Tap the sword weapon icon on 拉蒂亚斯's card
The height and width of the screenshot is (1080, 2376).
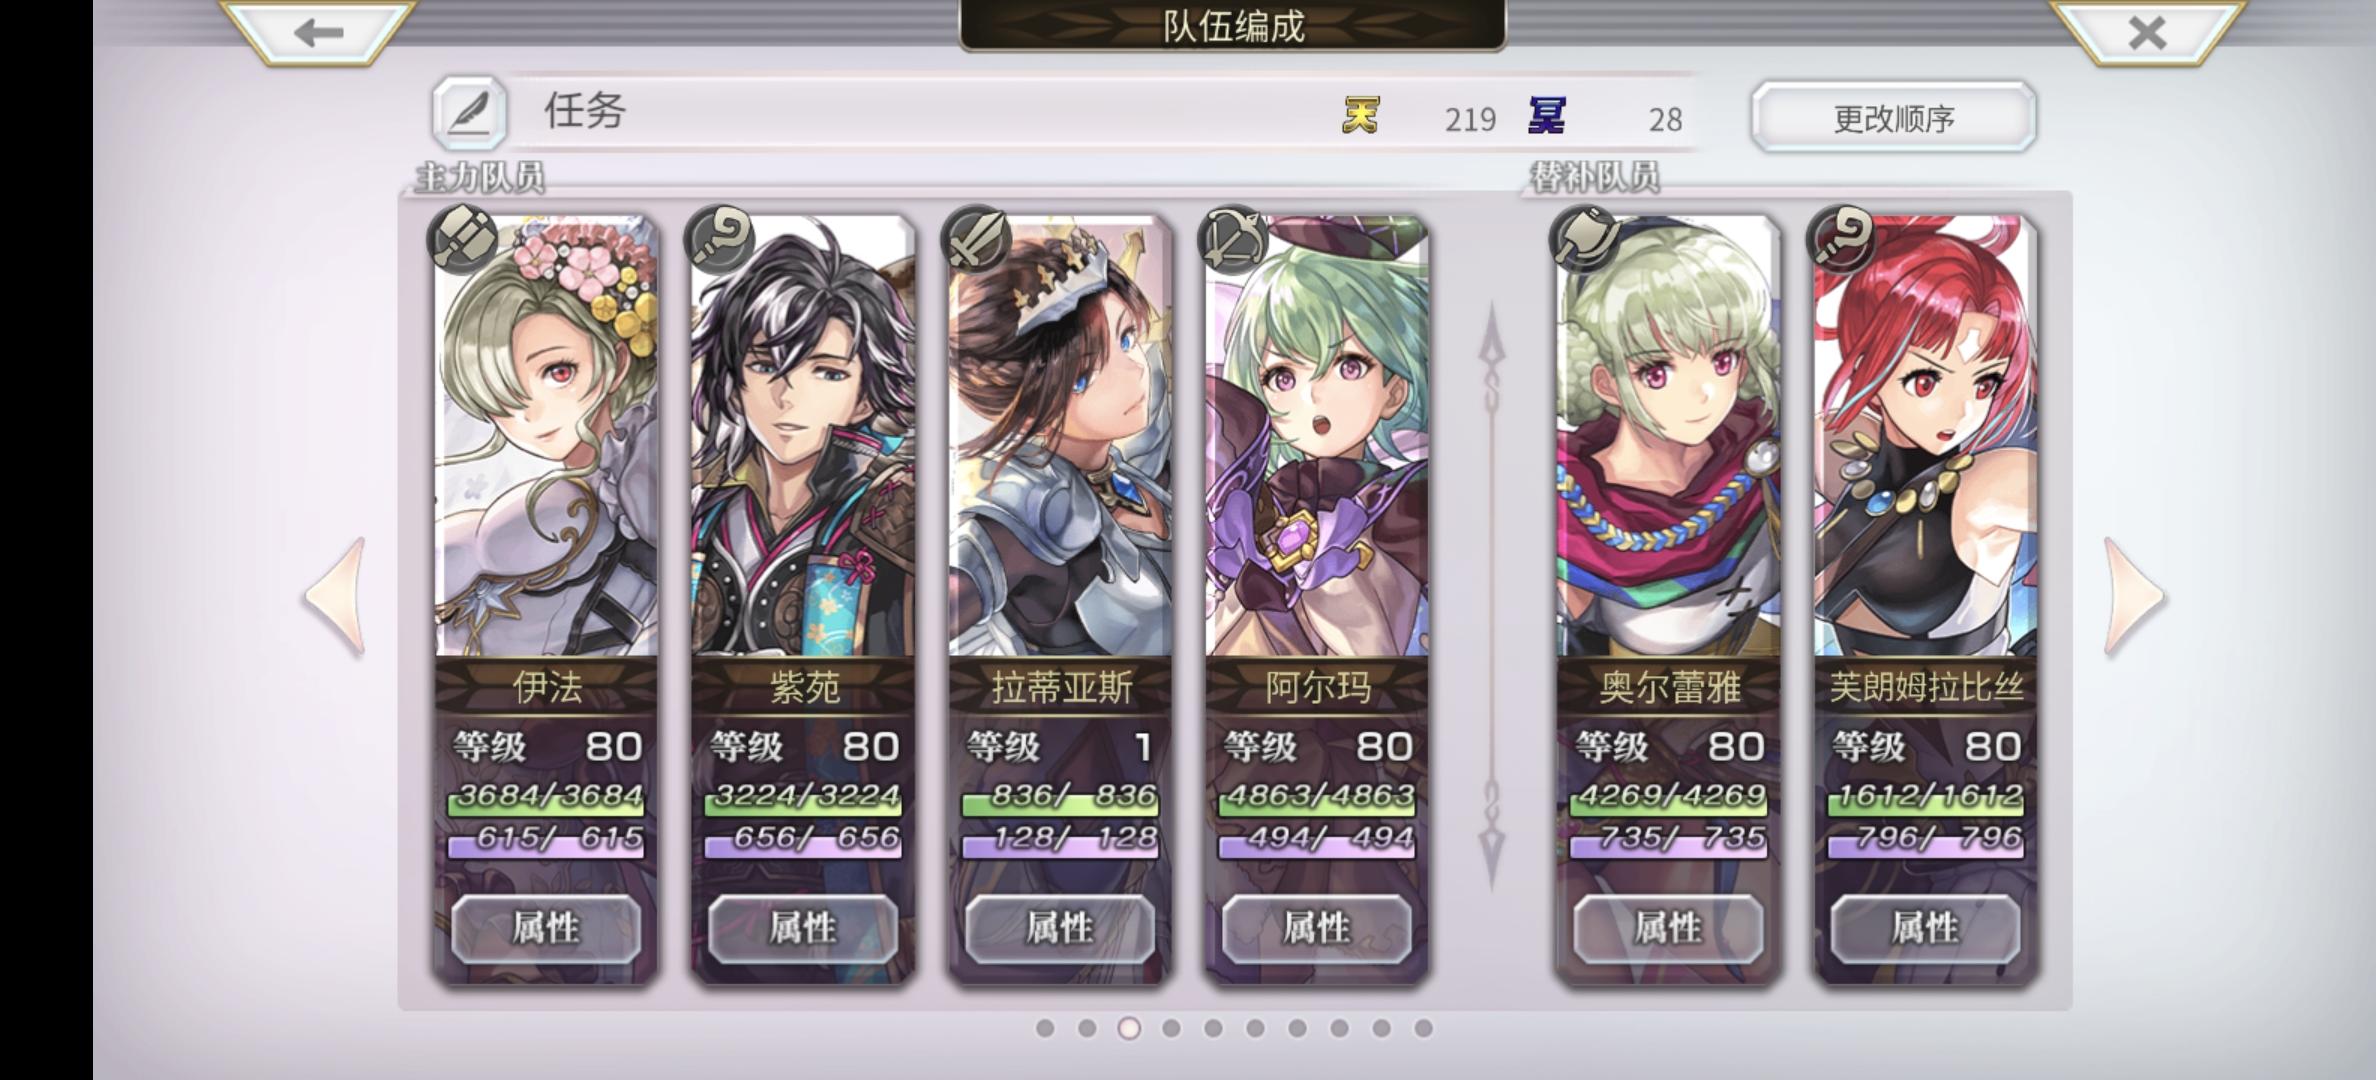976,239
